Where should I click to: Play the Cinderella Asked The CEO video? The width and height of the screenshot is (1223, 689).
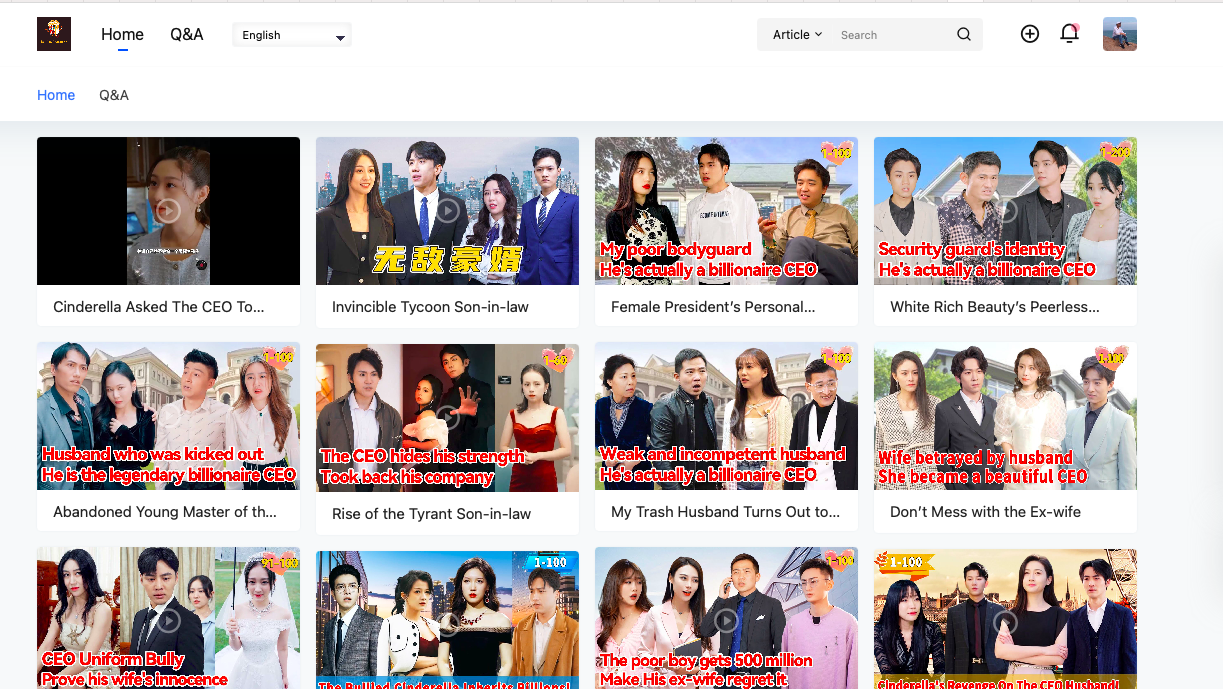coord(168,211)
